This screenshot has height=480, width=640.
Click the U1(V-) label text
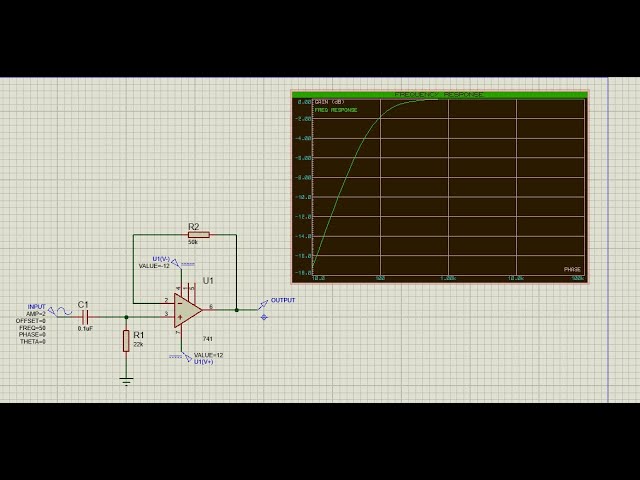[161, 259]
